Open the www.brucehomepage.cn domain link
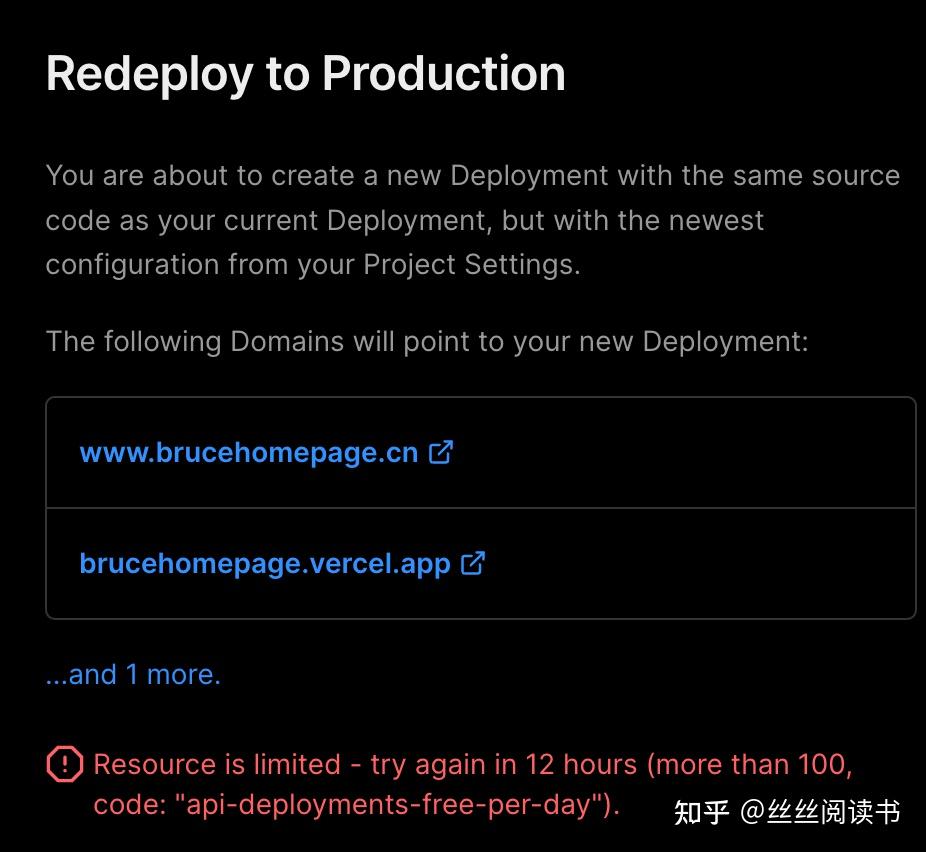 click(x=248, y=453)
